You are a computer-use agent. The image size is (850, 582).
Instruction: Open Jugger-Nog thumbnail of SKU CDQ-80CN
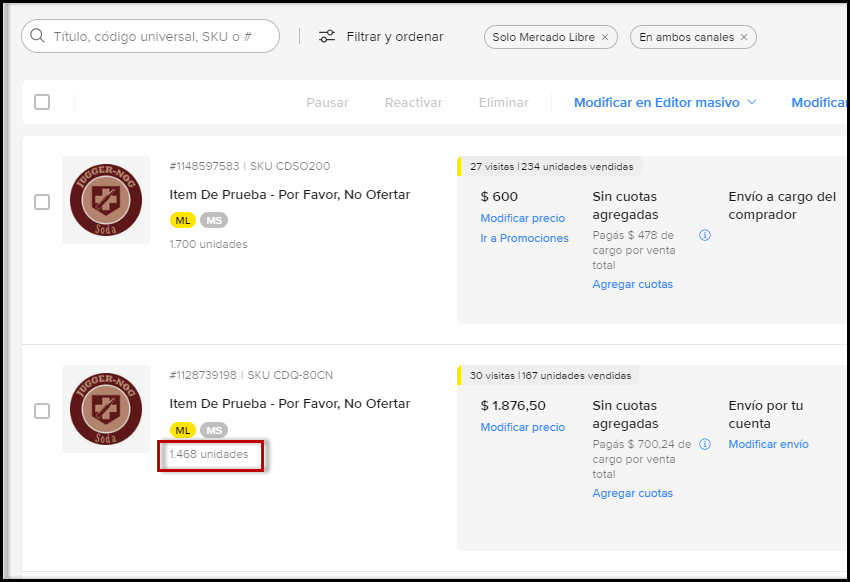point(106,409)
